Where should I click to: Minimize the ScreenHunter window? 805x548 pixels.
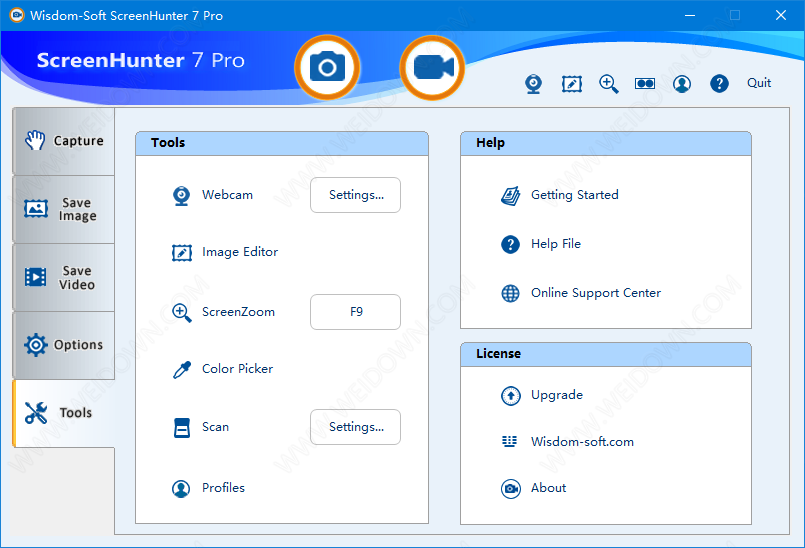tap(690, 15)
